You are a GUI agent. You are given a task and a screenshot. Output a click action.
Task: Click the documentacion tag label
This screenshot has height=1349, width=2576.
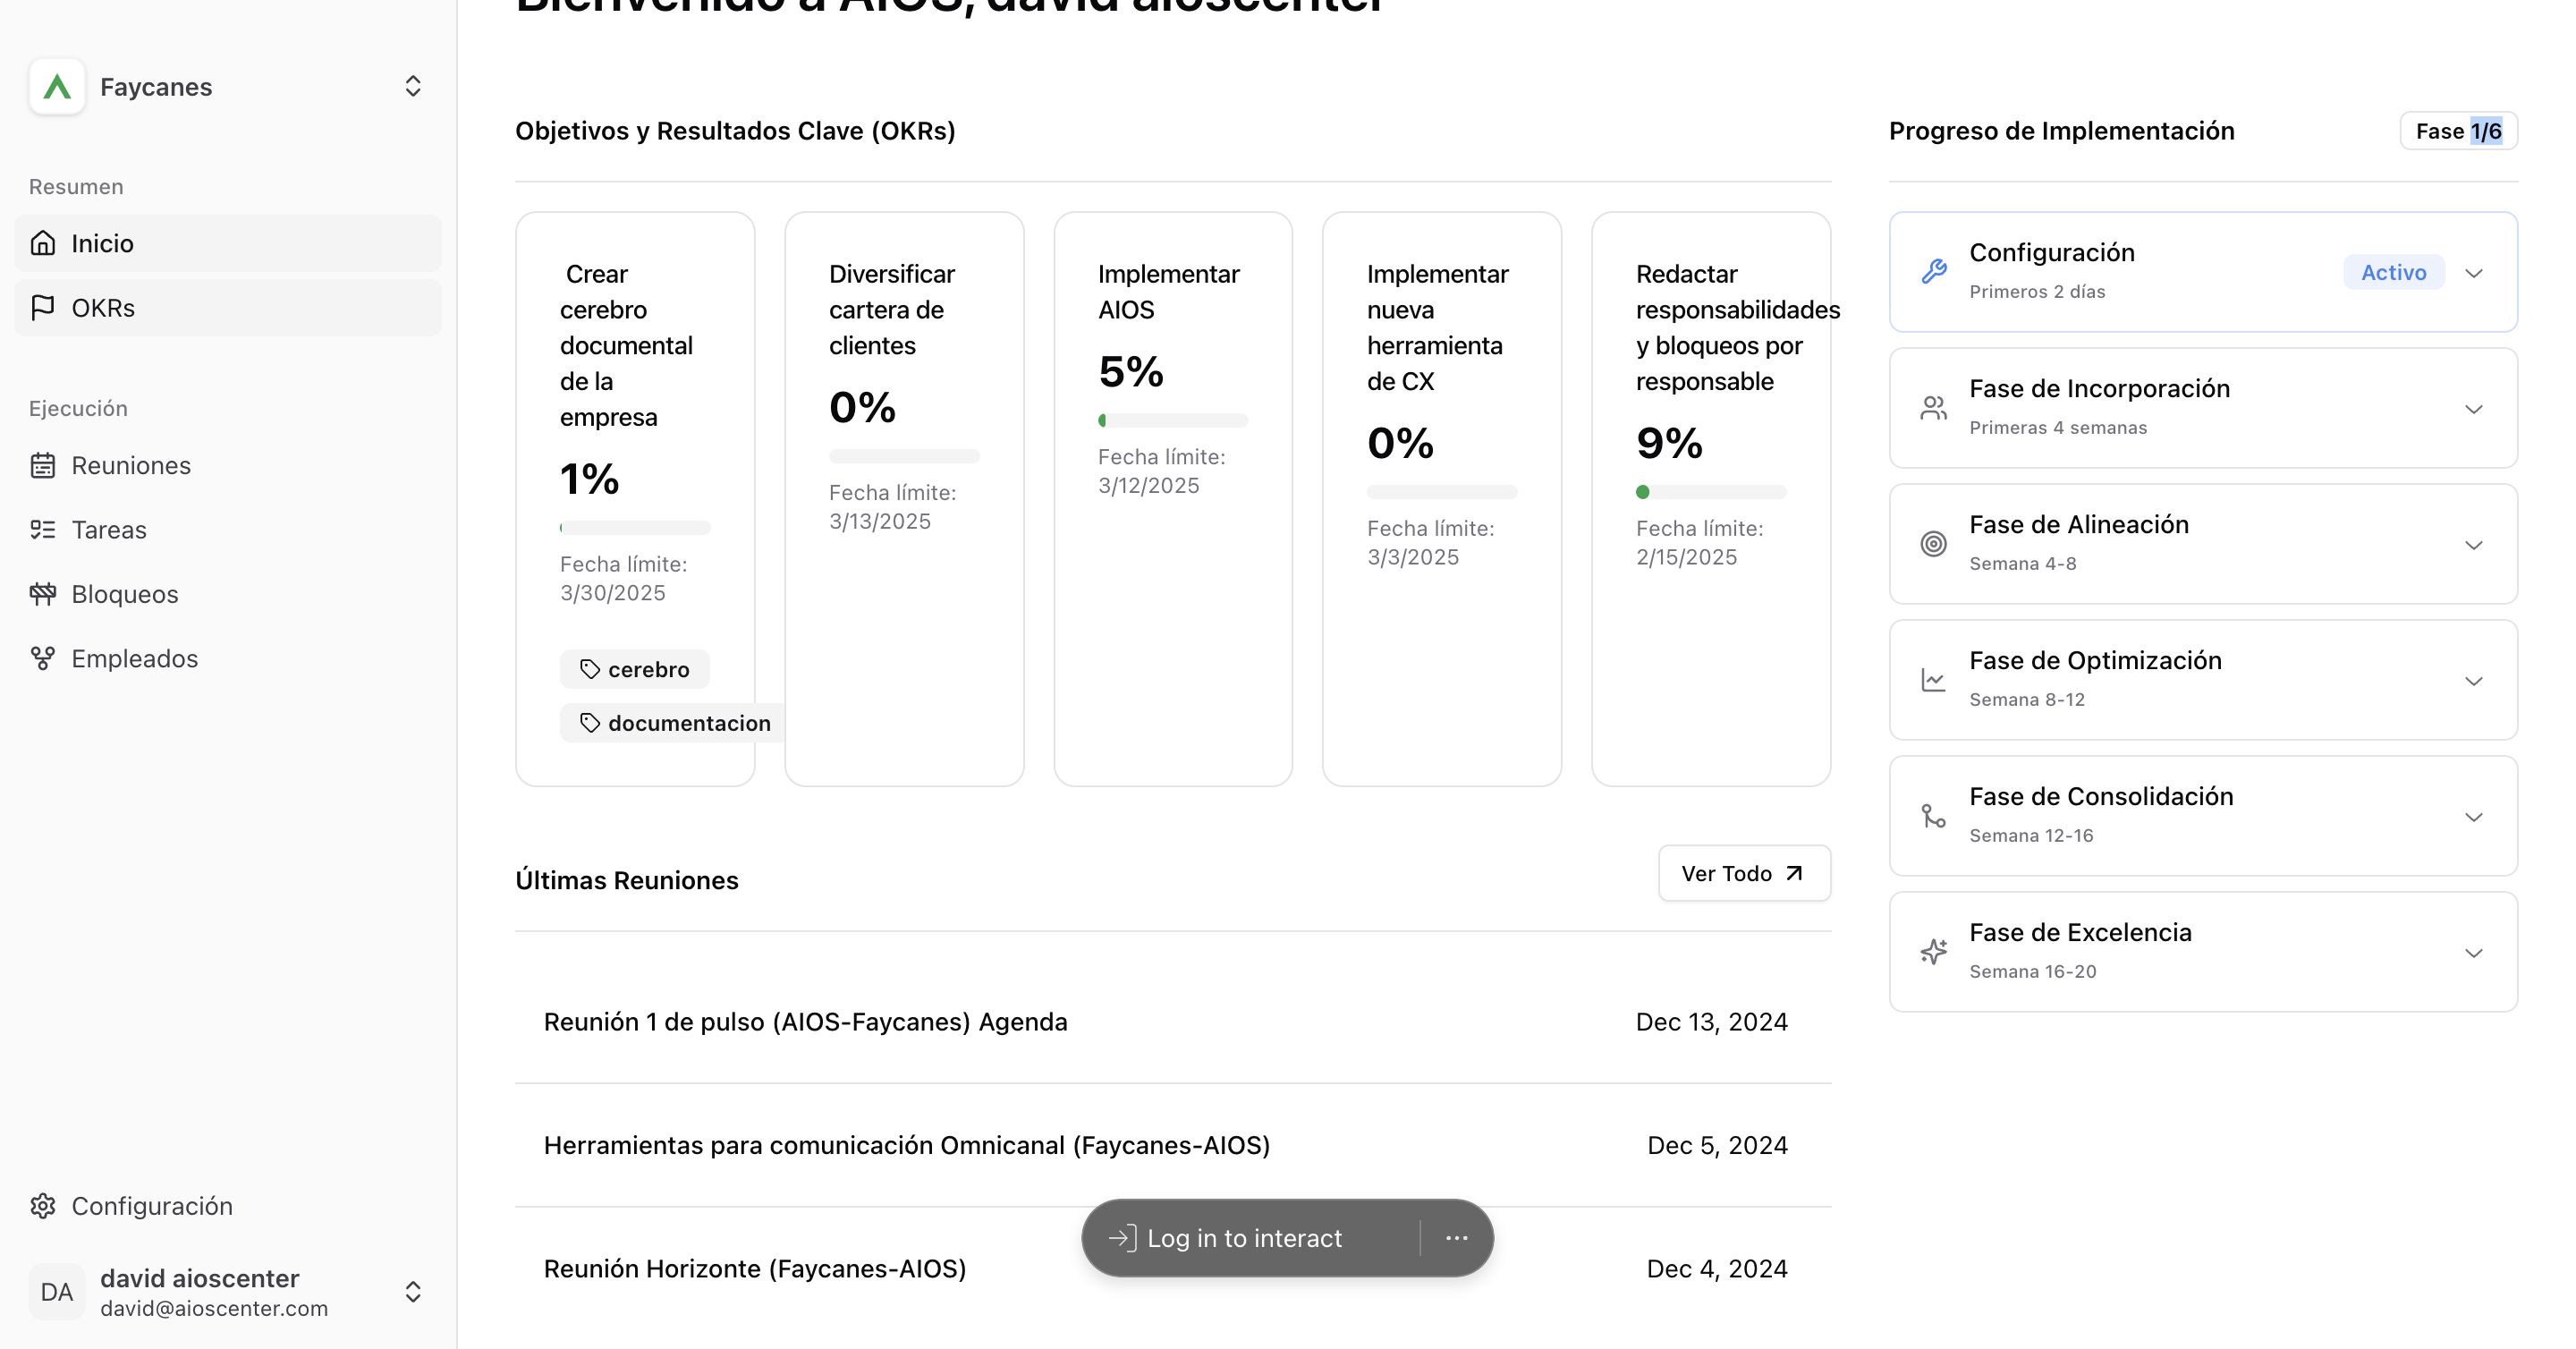point(689,723)
